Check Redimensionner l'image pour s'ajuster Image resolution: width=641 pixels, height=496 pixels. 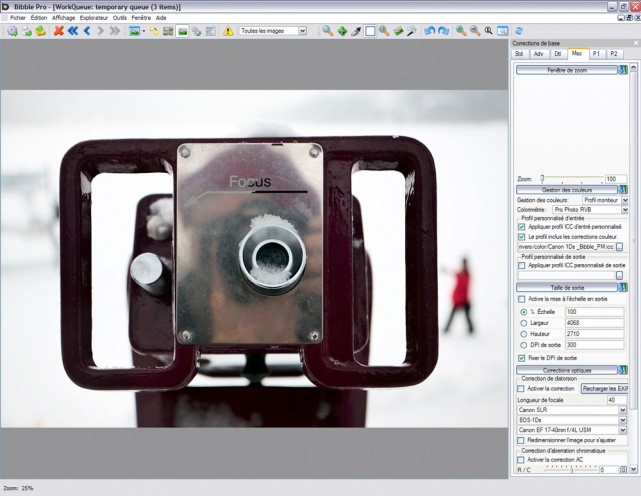point(520,440)
